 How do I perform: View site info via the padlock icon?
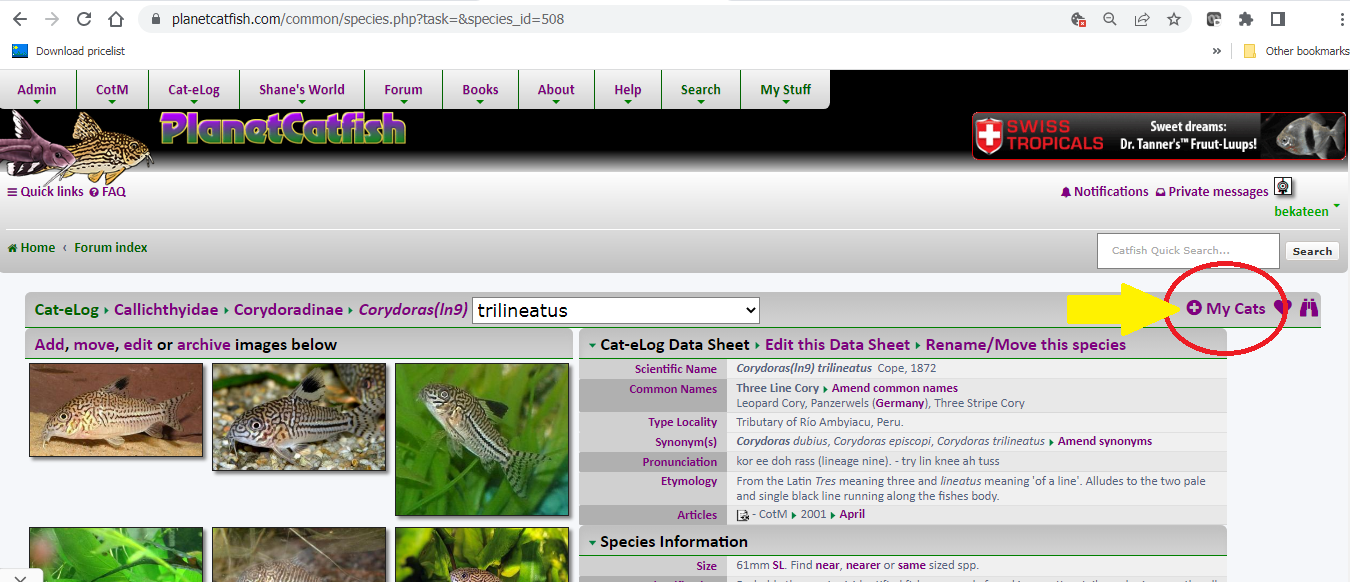click(x=154, y=19)
